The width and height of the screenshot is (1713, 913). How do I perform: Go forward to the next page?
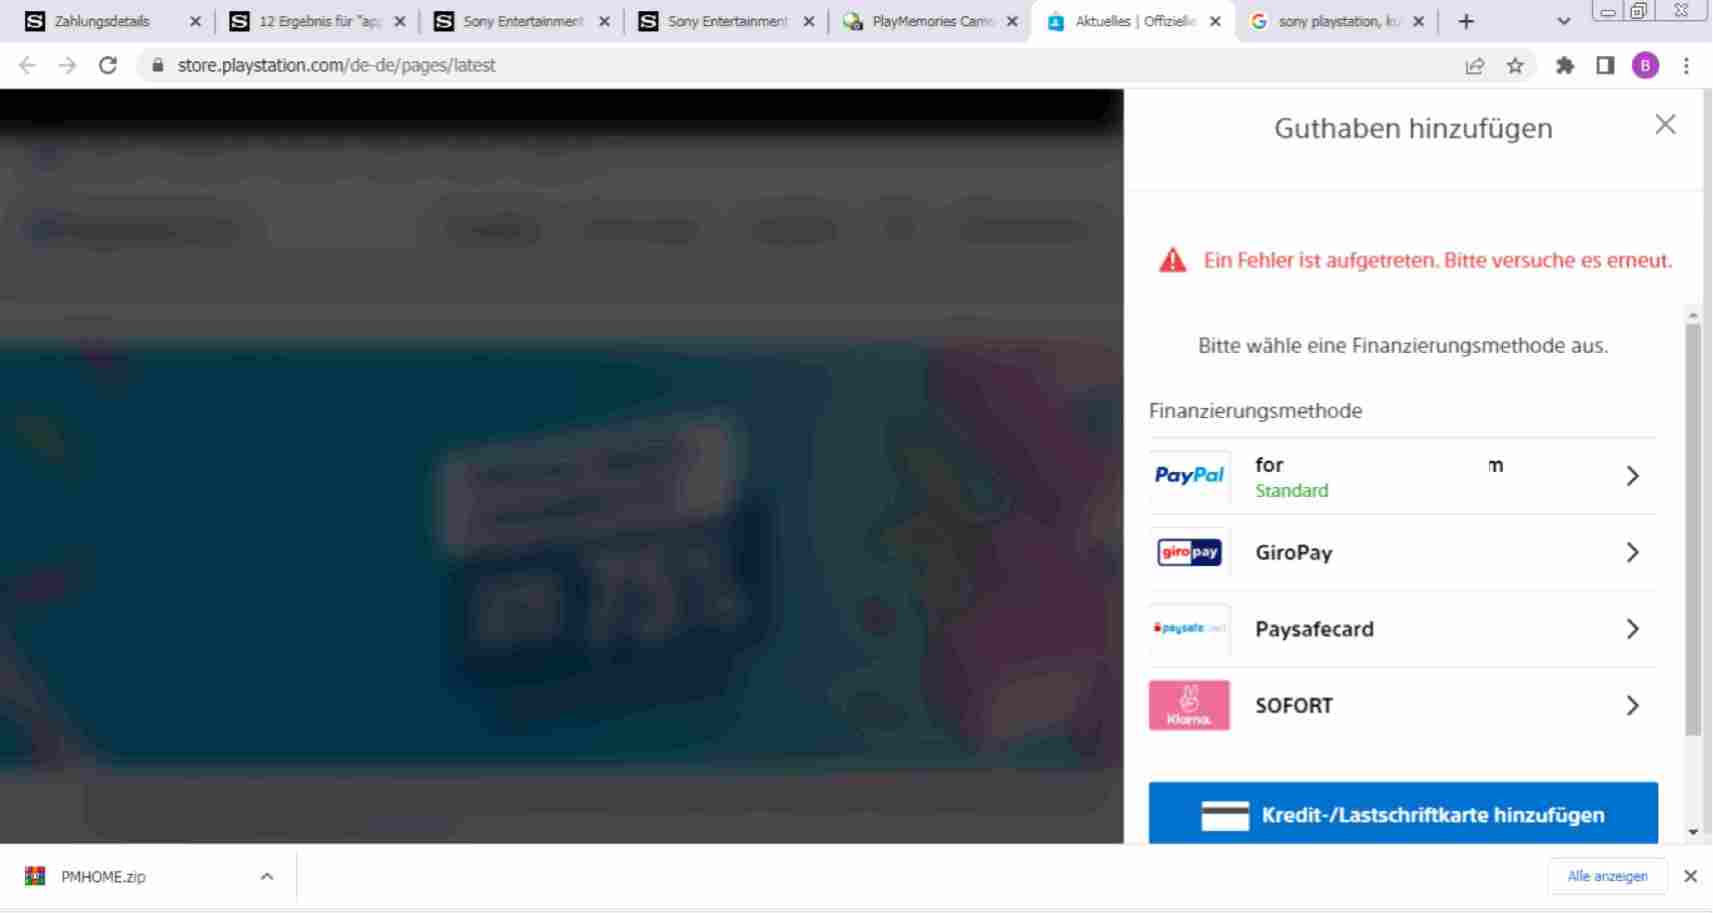67,65
